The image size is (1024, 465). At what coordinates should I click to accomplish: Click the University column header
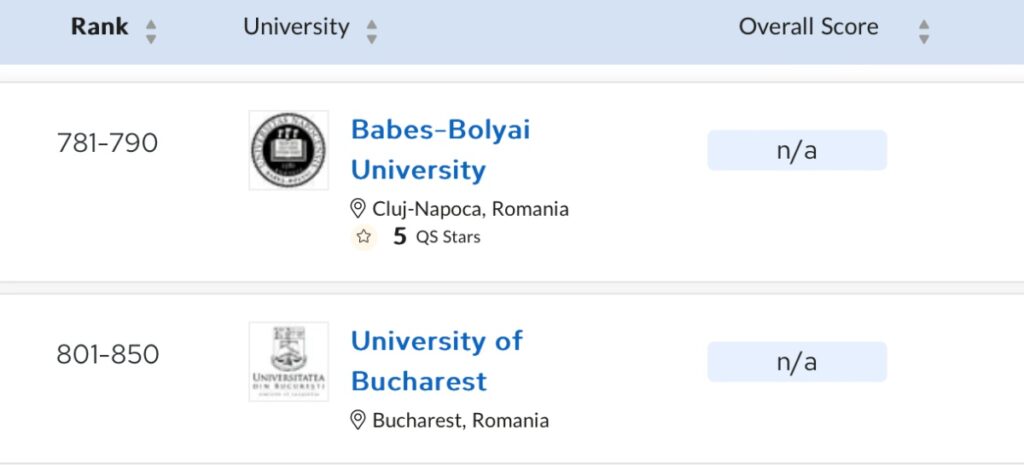pos(296,27)
